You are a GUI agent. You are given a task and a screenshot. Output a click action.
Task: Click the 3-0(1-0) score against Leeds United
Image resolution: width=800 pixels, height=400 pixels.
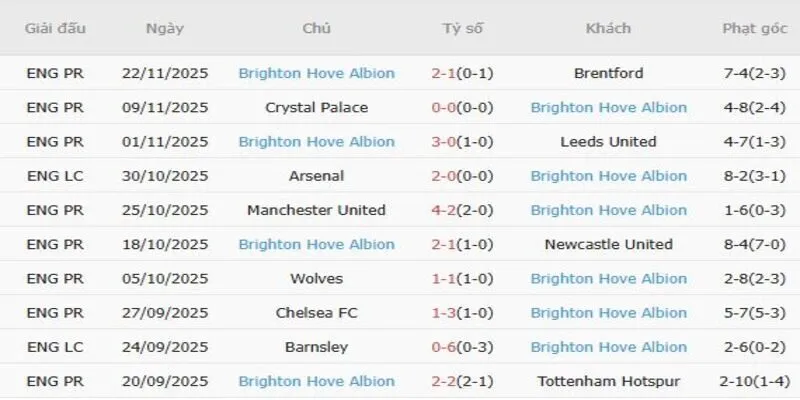[462, 142]
